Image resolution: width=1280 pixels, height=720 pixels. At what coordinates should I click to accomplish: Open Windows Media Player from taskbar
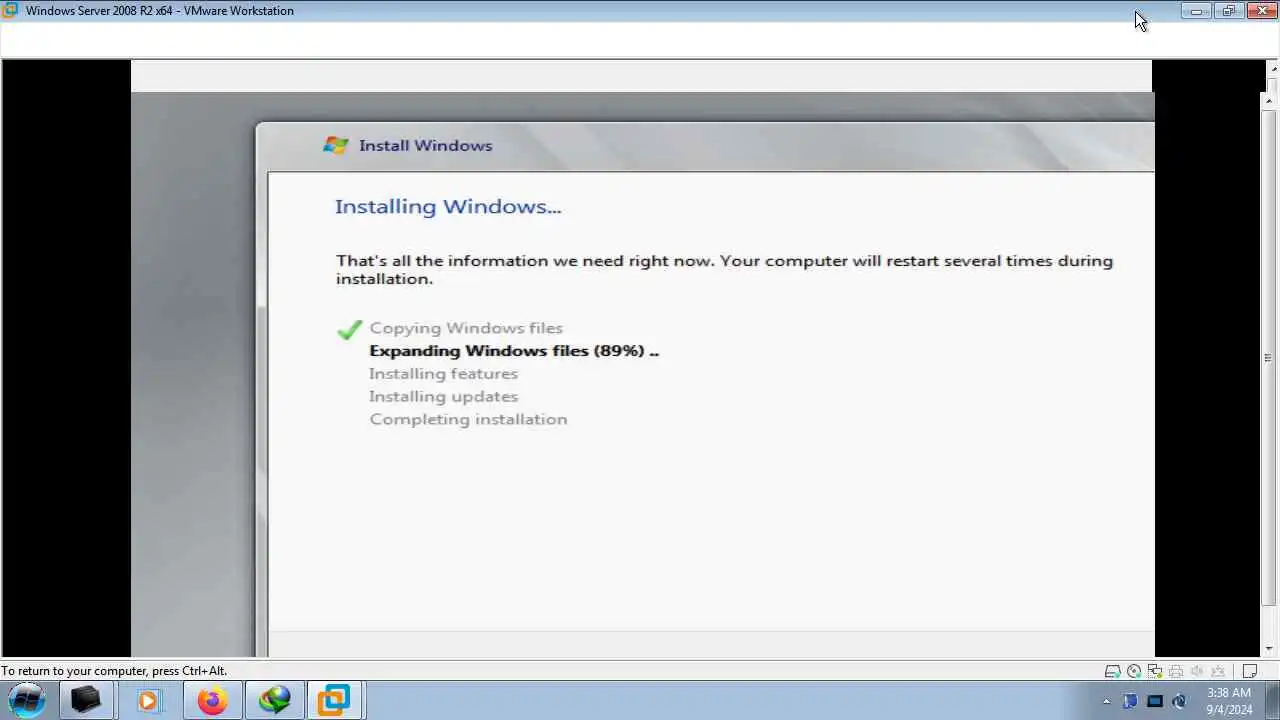pos(148,700)
